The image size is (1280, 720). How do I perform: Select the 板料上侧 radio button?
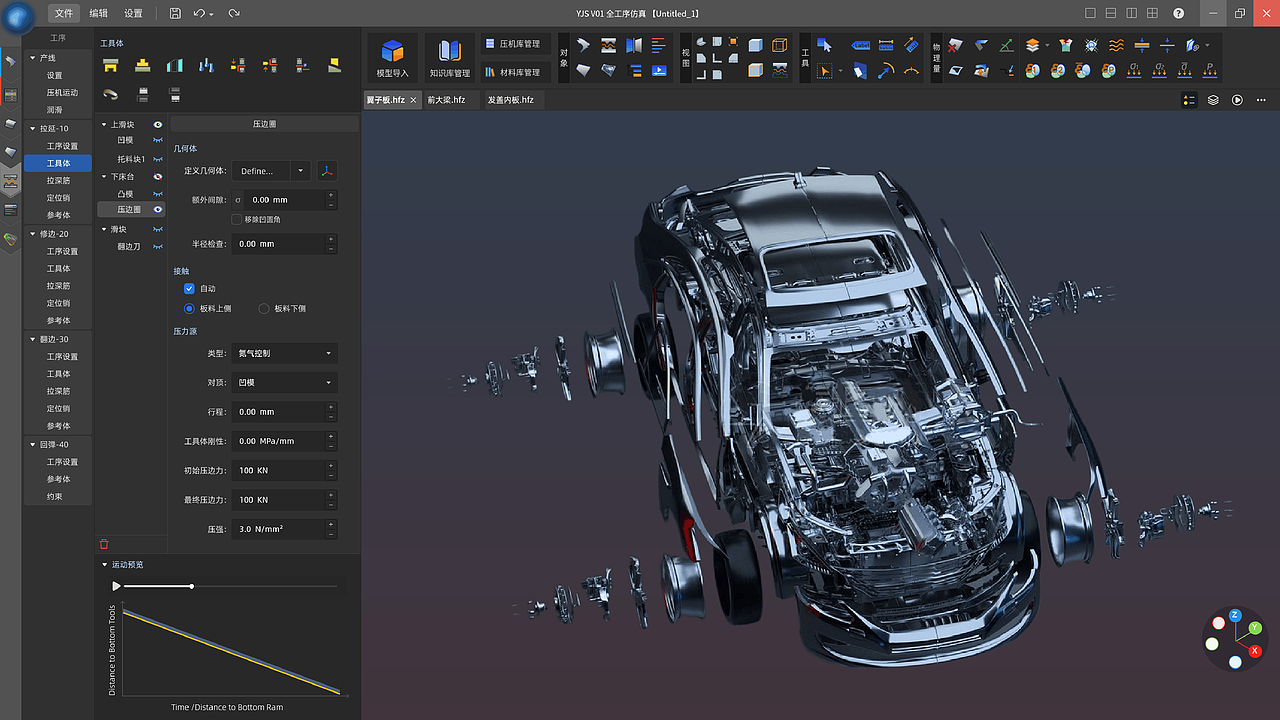click(189, 309)
